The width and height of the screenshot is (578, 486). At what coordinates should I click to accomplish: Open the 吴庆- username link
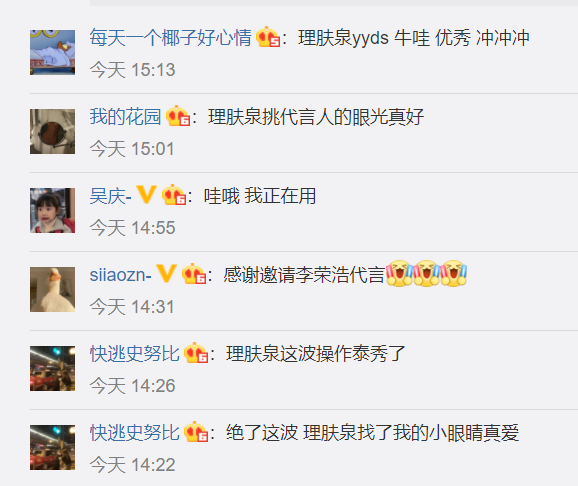click(x=111, y=196)
